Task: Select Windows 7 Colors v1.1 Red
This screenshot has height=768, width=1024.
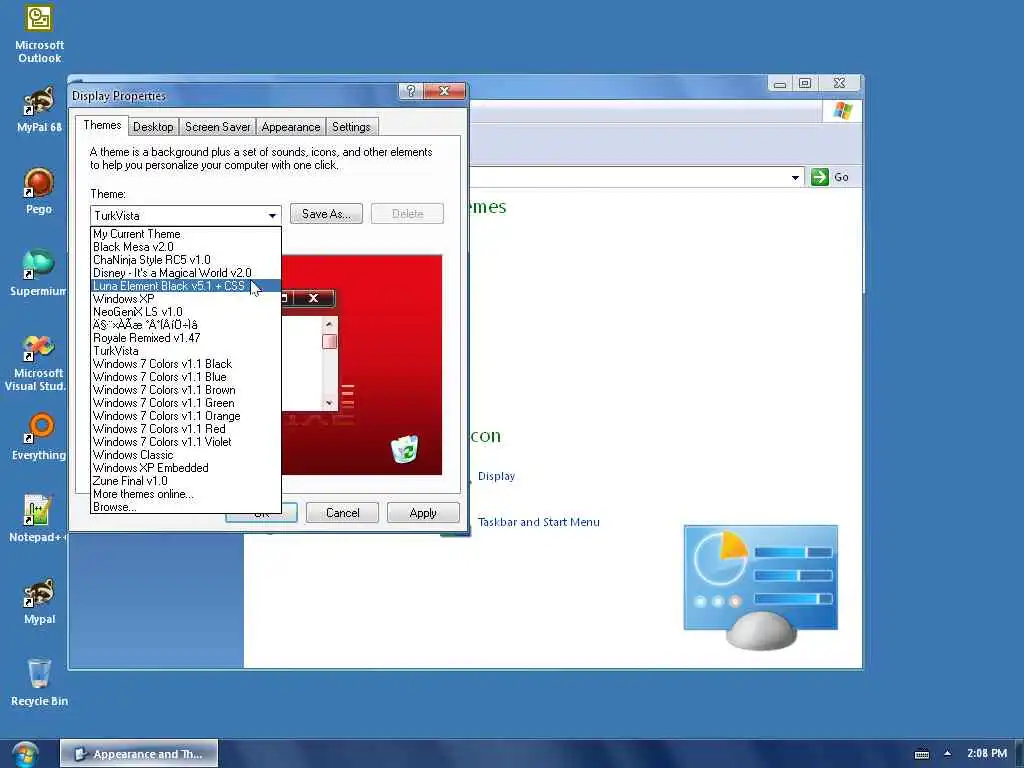Action: coord(185,429)
